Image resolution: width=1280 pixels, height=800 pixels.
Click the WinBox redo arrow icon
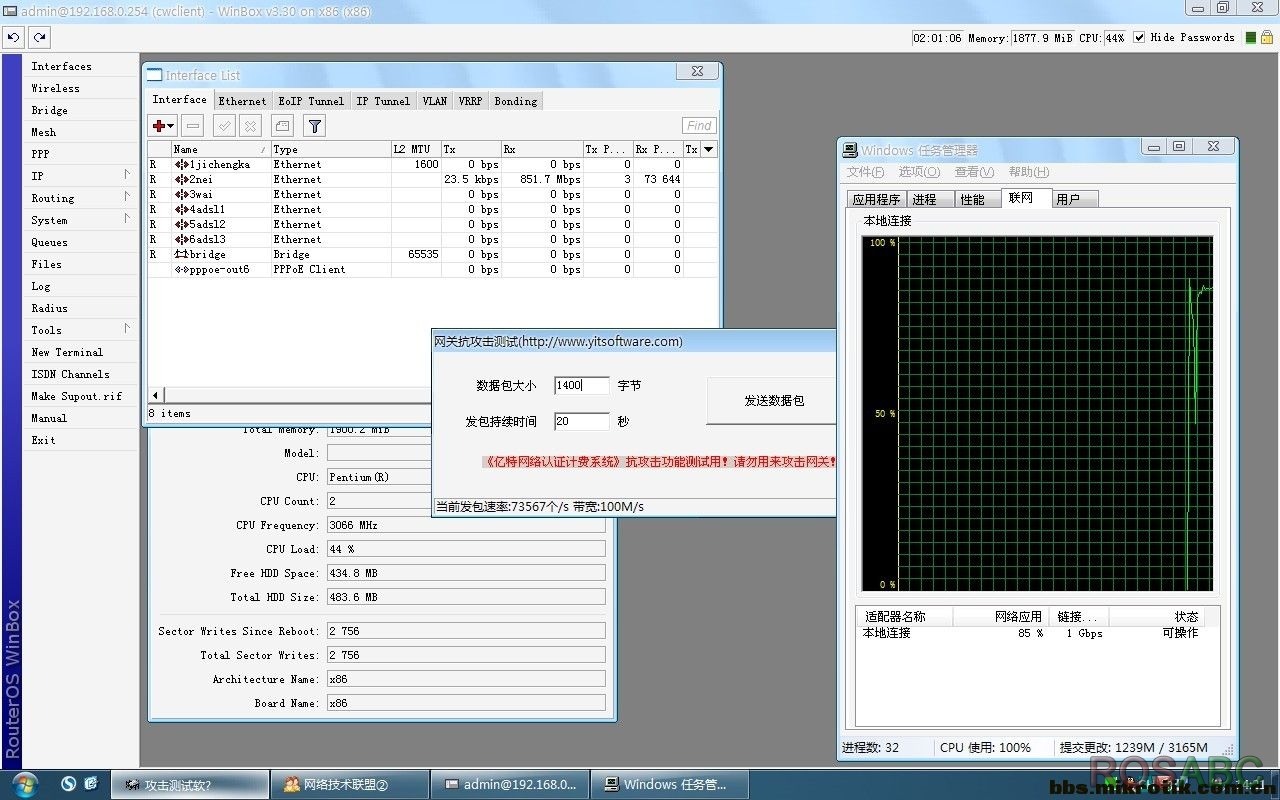(x=39, y=37)
